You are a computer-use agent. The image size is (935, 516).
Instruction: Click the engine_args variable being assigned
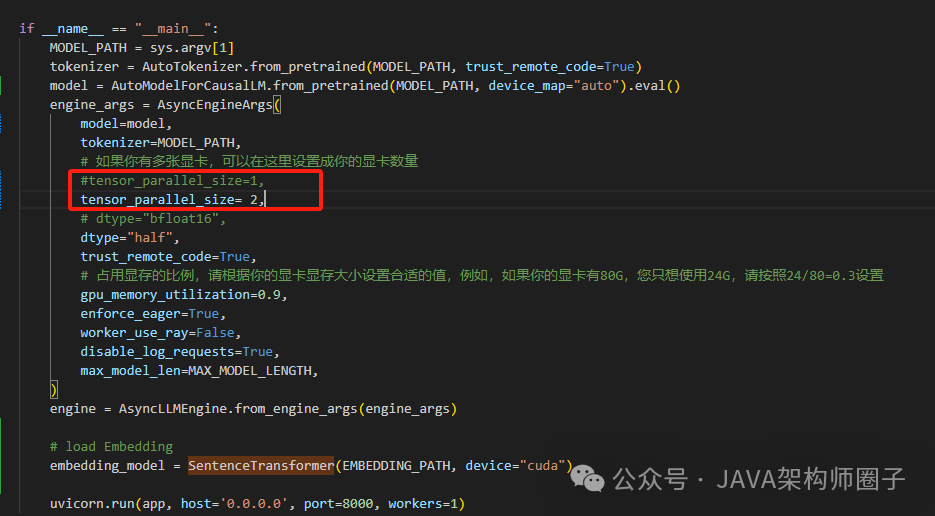tap(92, 105)
